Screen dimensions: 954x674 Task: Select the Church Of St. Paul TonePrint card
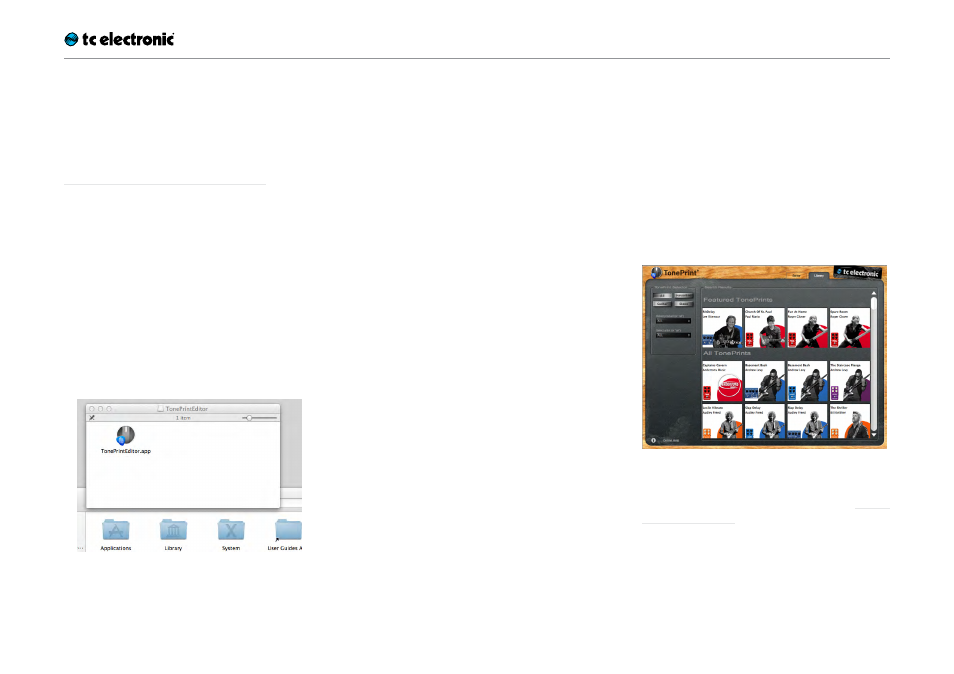pos(765,328)
